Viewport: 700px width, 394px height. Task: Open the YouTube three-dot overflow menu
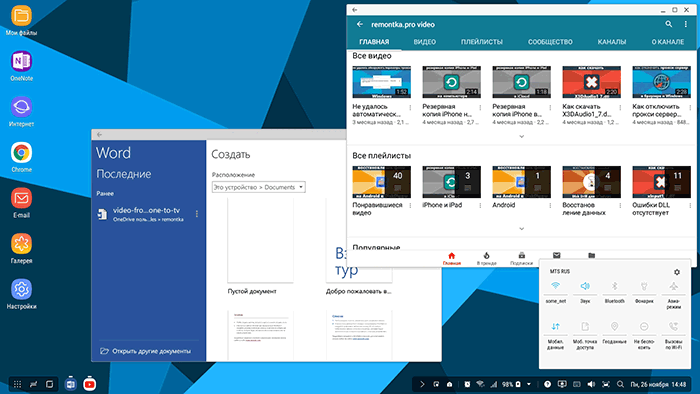(x=686, y=24)
